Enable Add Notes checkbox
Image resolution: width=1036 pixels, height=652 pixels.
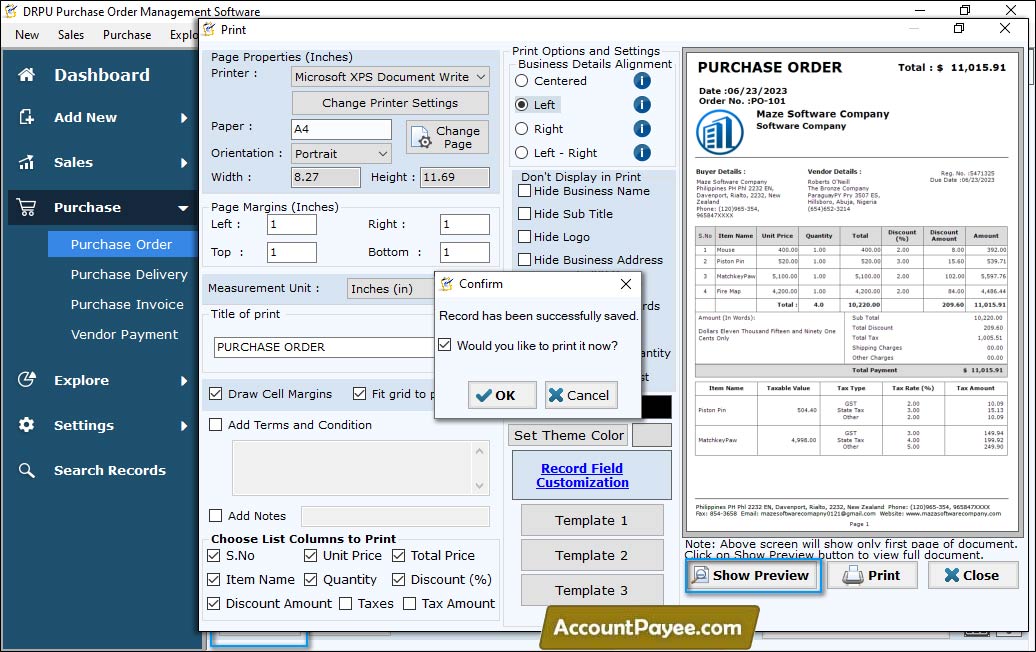click(215, 516)
